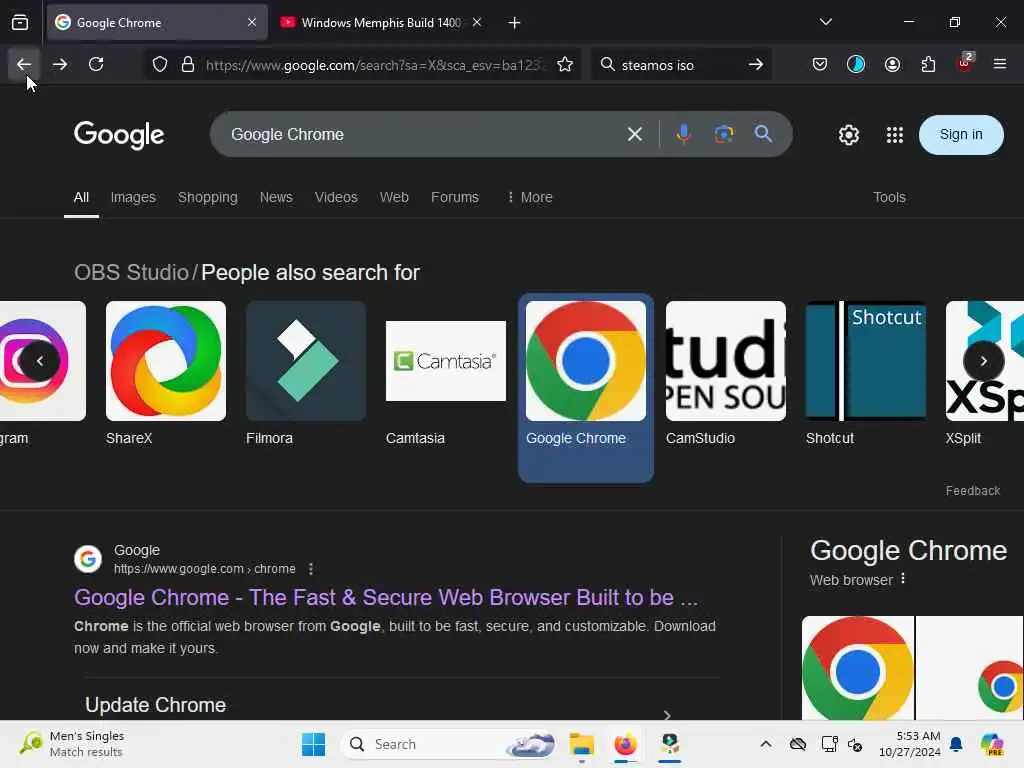
Task: Clear the Google search box
Action: coord(635,135)
